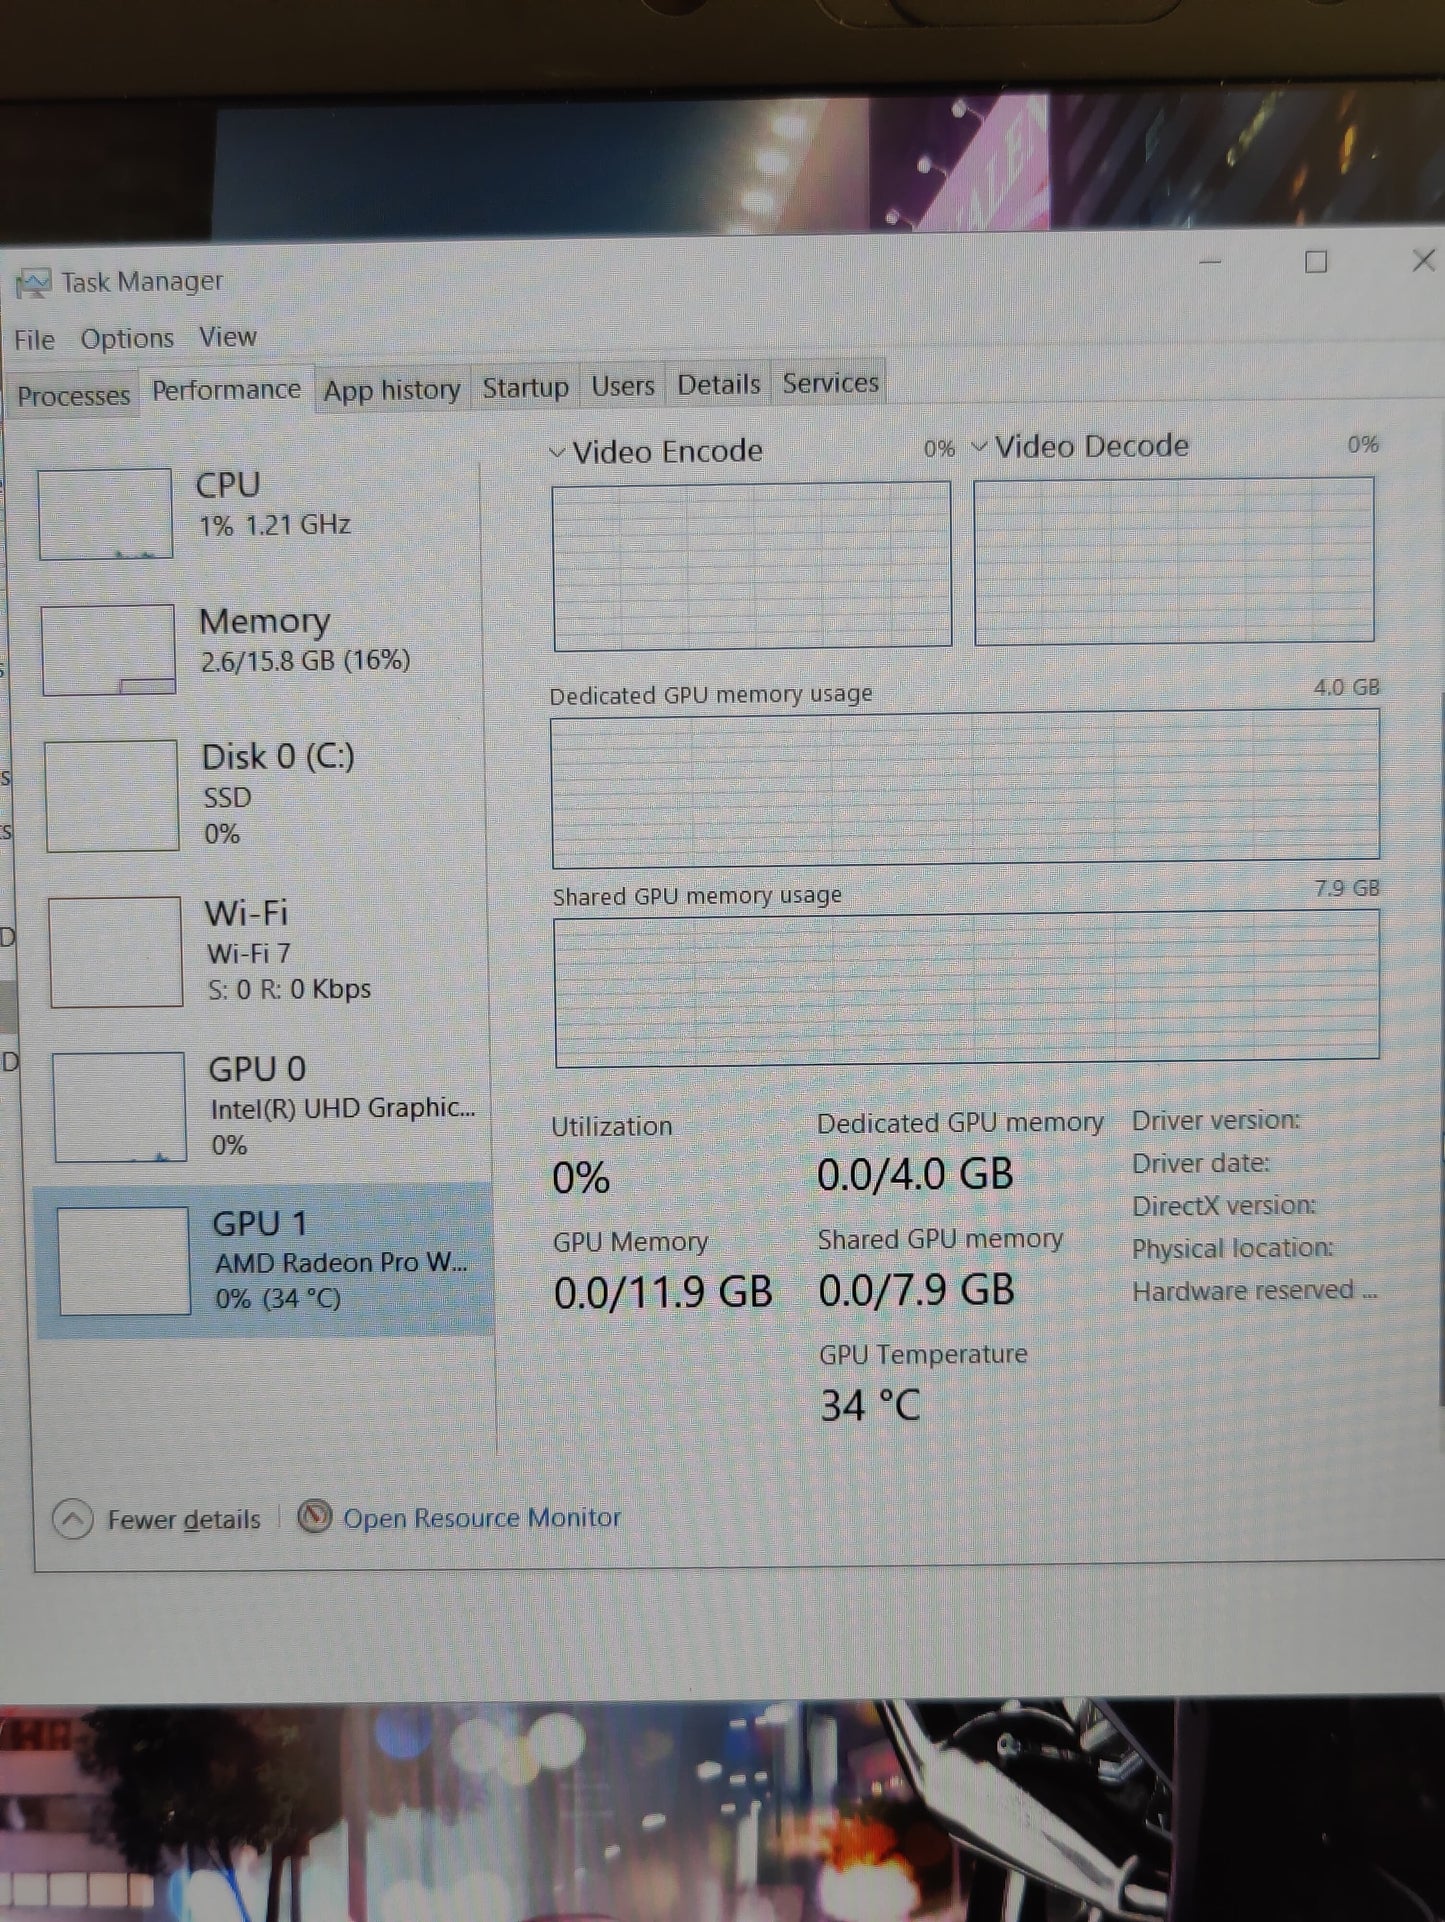Click the Shared GPU memory usage graph
1445x1922 pixels.
(967, 988)
